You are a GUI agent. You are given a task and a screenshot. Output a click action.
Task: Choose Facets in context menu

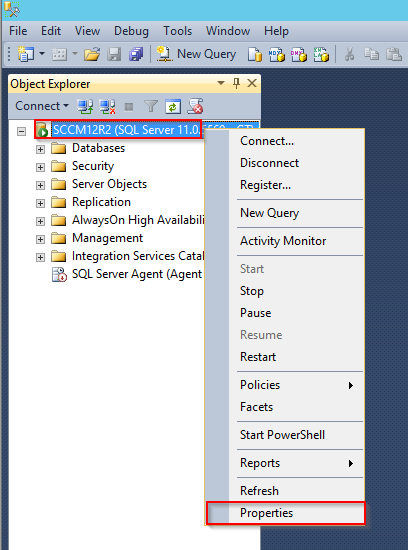coord(285,407)
